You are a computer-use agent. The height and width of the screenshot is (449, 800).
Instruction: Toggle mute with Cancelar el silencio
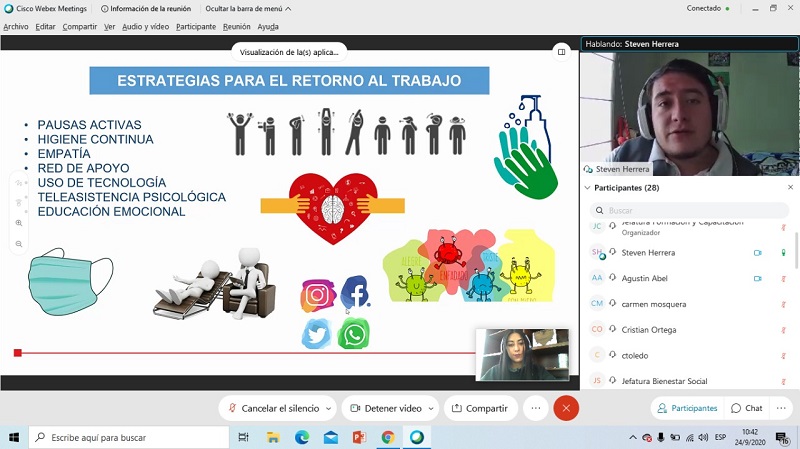click(x=274, y=408)
